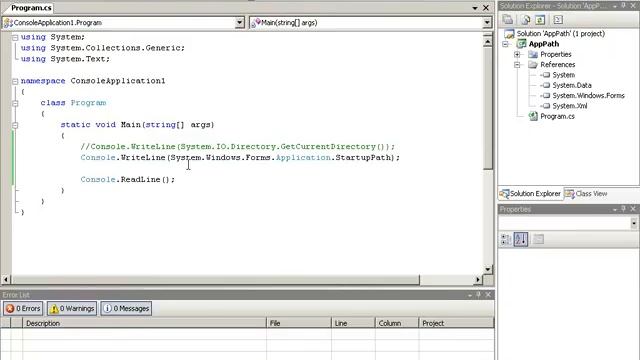Sort Error List by the File column

pyautogui.click(x=299, y=323)
